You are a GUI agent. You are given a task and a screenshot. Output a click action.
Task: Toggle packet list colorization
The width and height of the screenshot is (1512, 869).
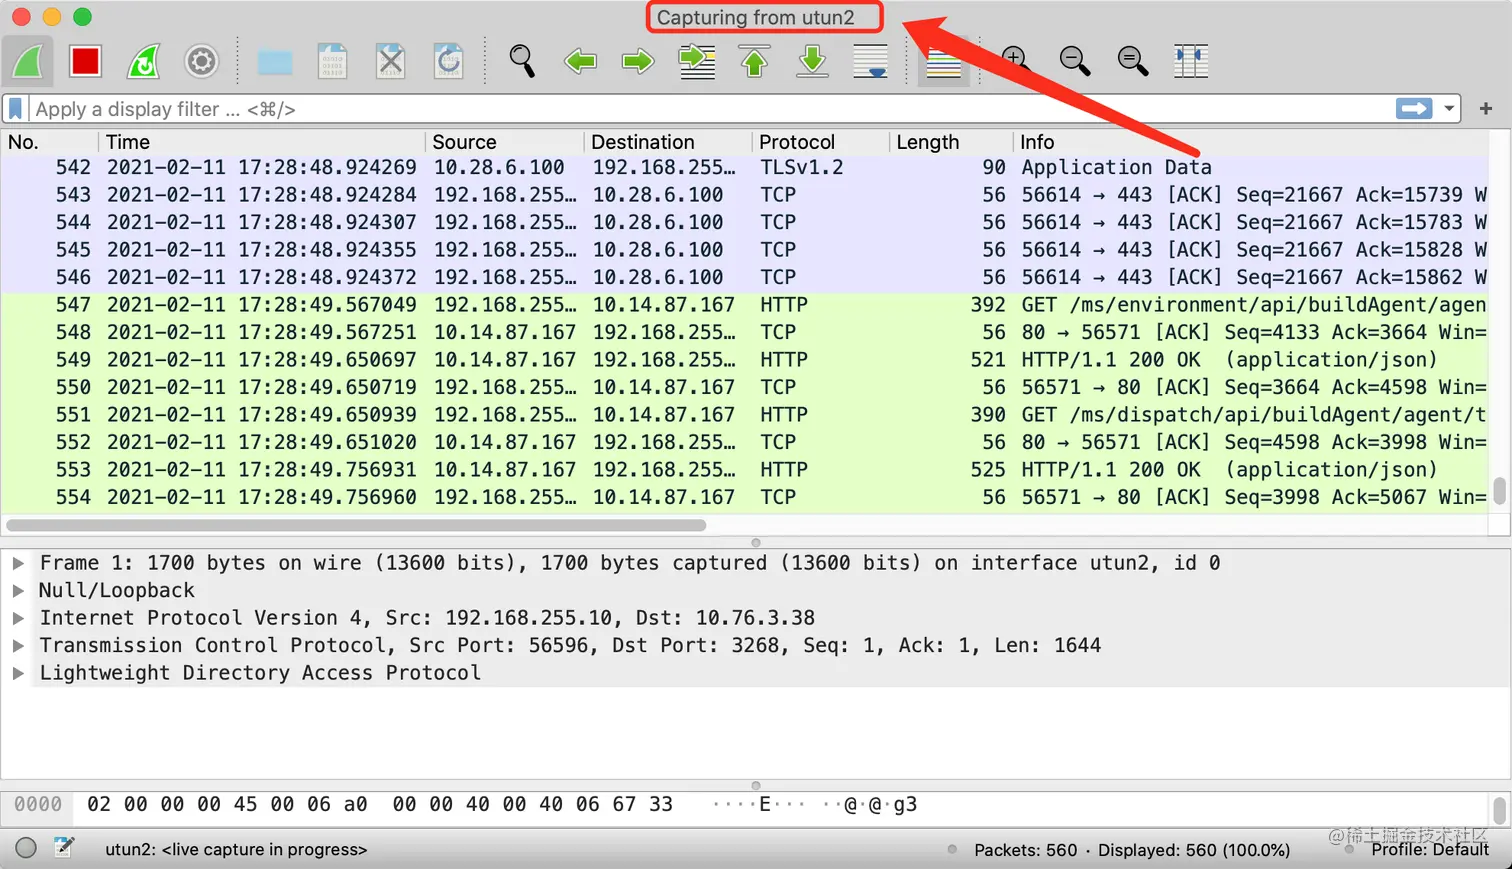943,62
